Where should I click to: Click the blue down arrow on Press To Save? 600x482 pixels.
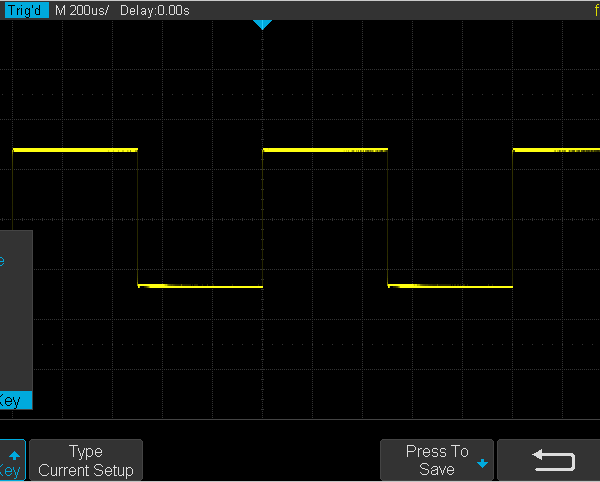point(484,464)
